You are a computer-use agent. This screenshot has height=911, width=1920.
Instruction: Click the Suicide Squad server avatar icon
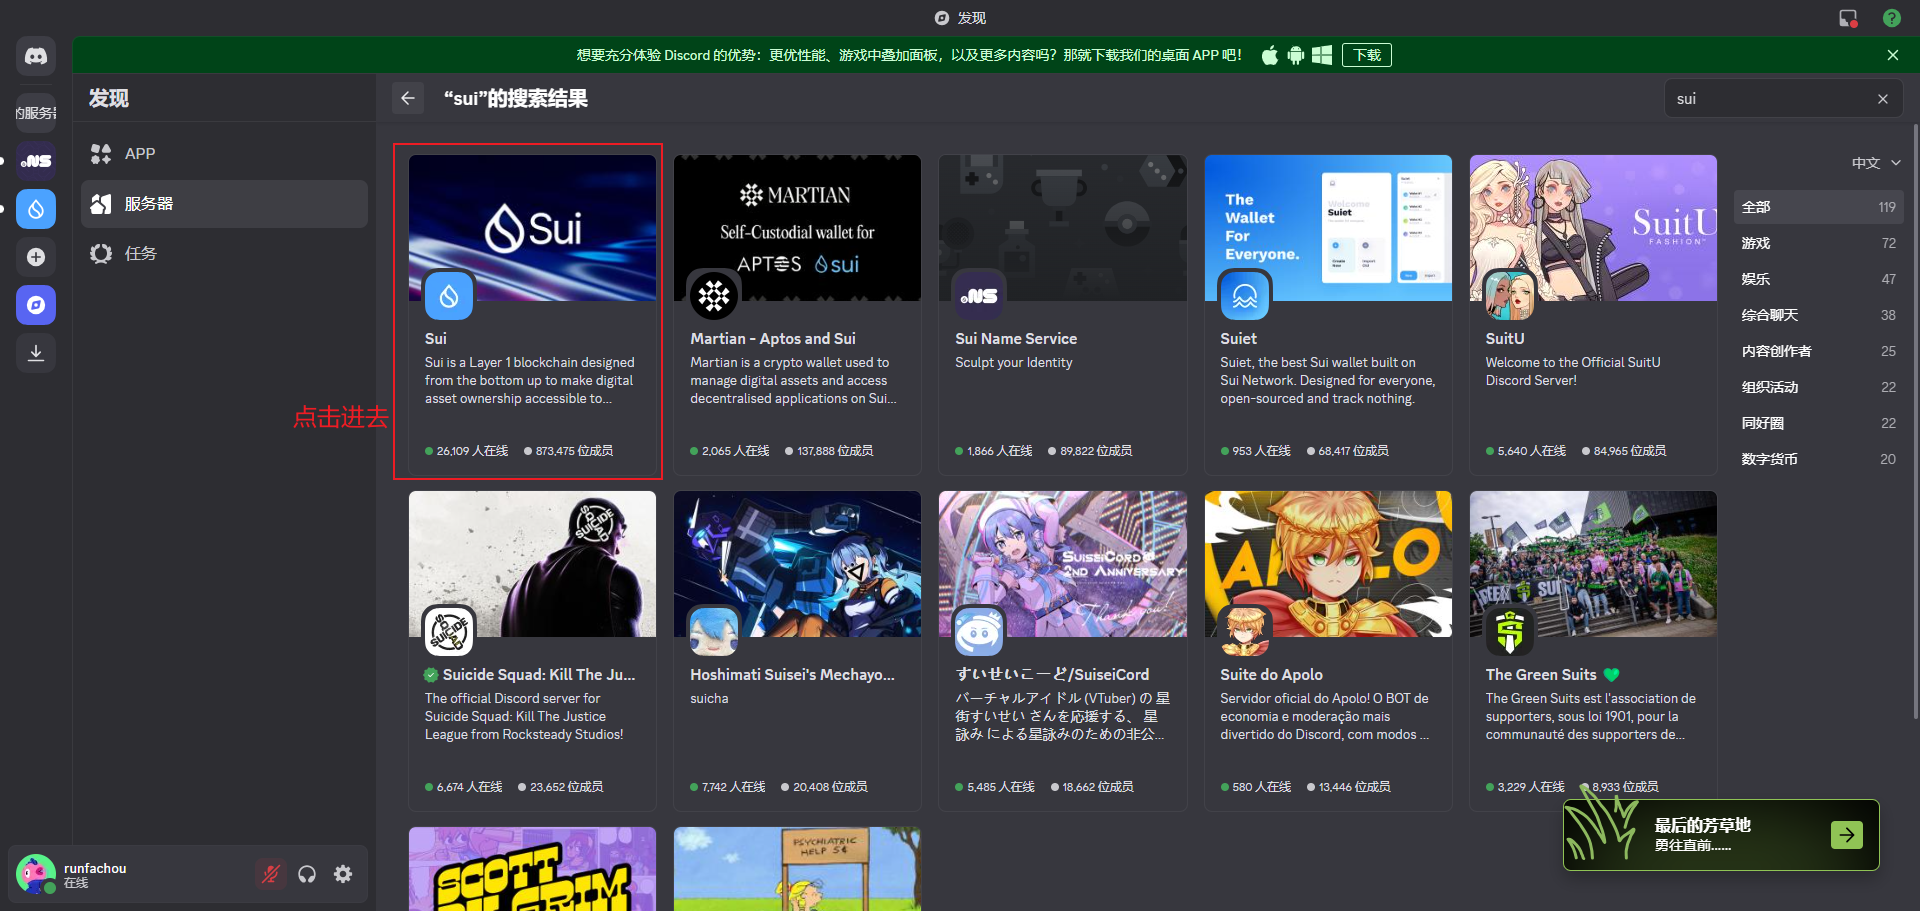click(449, 632)
